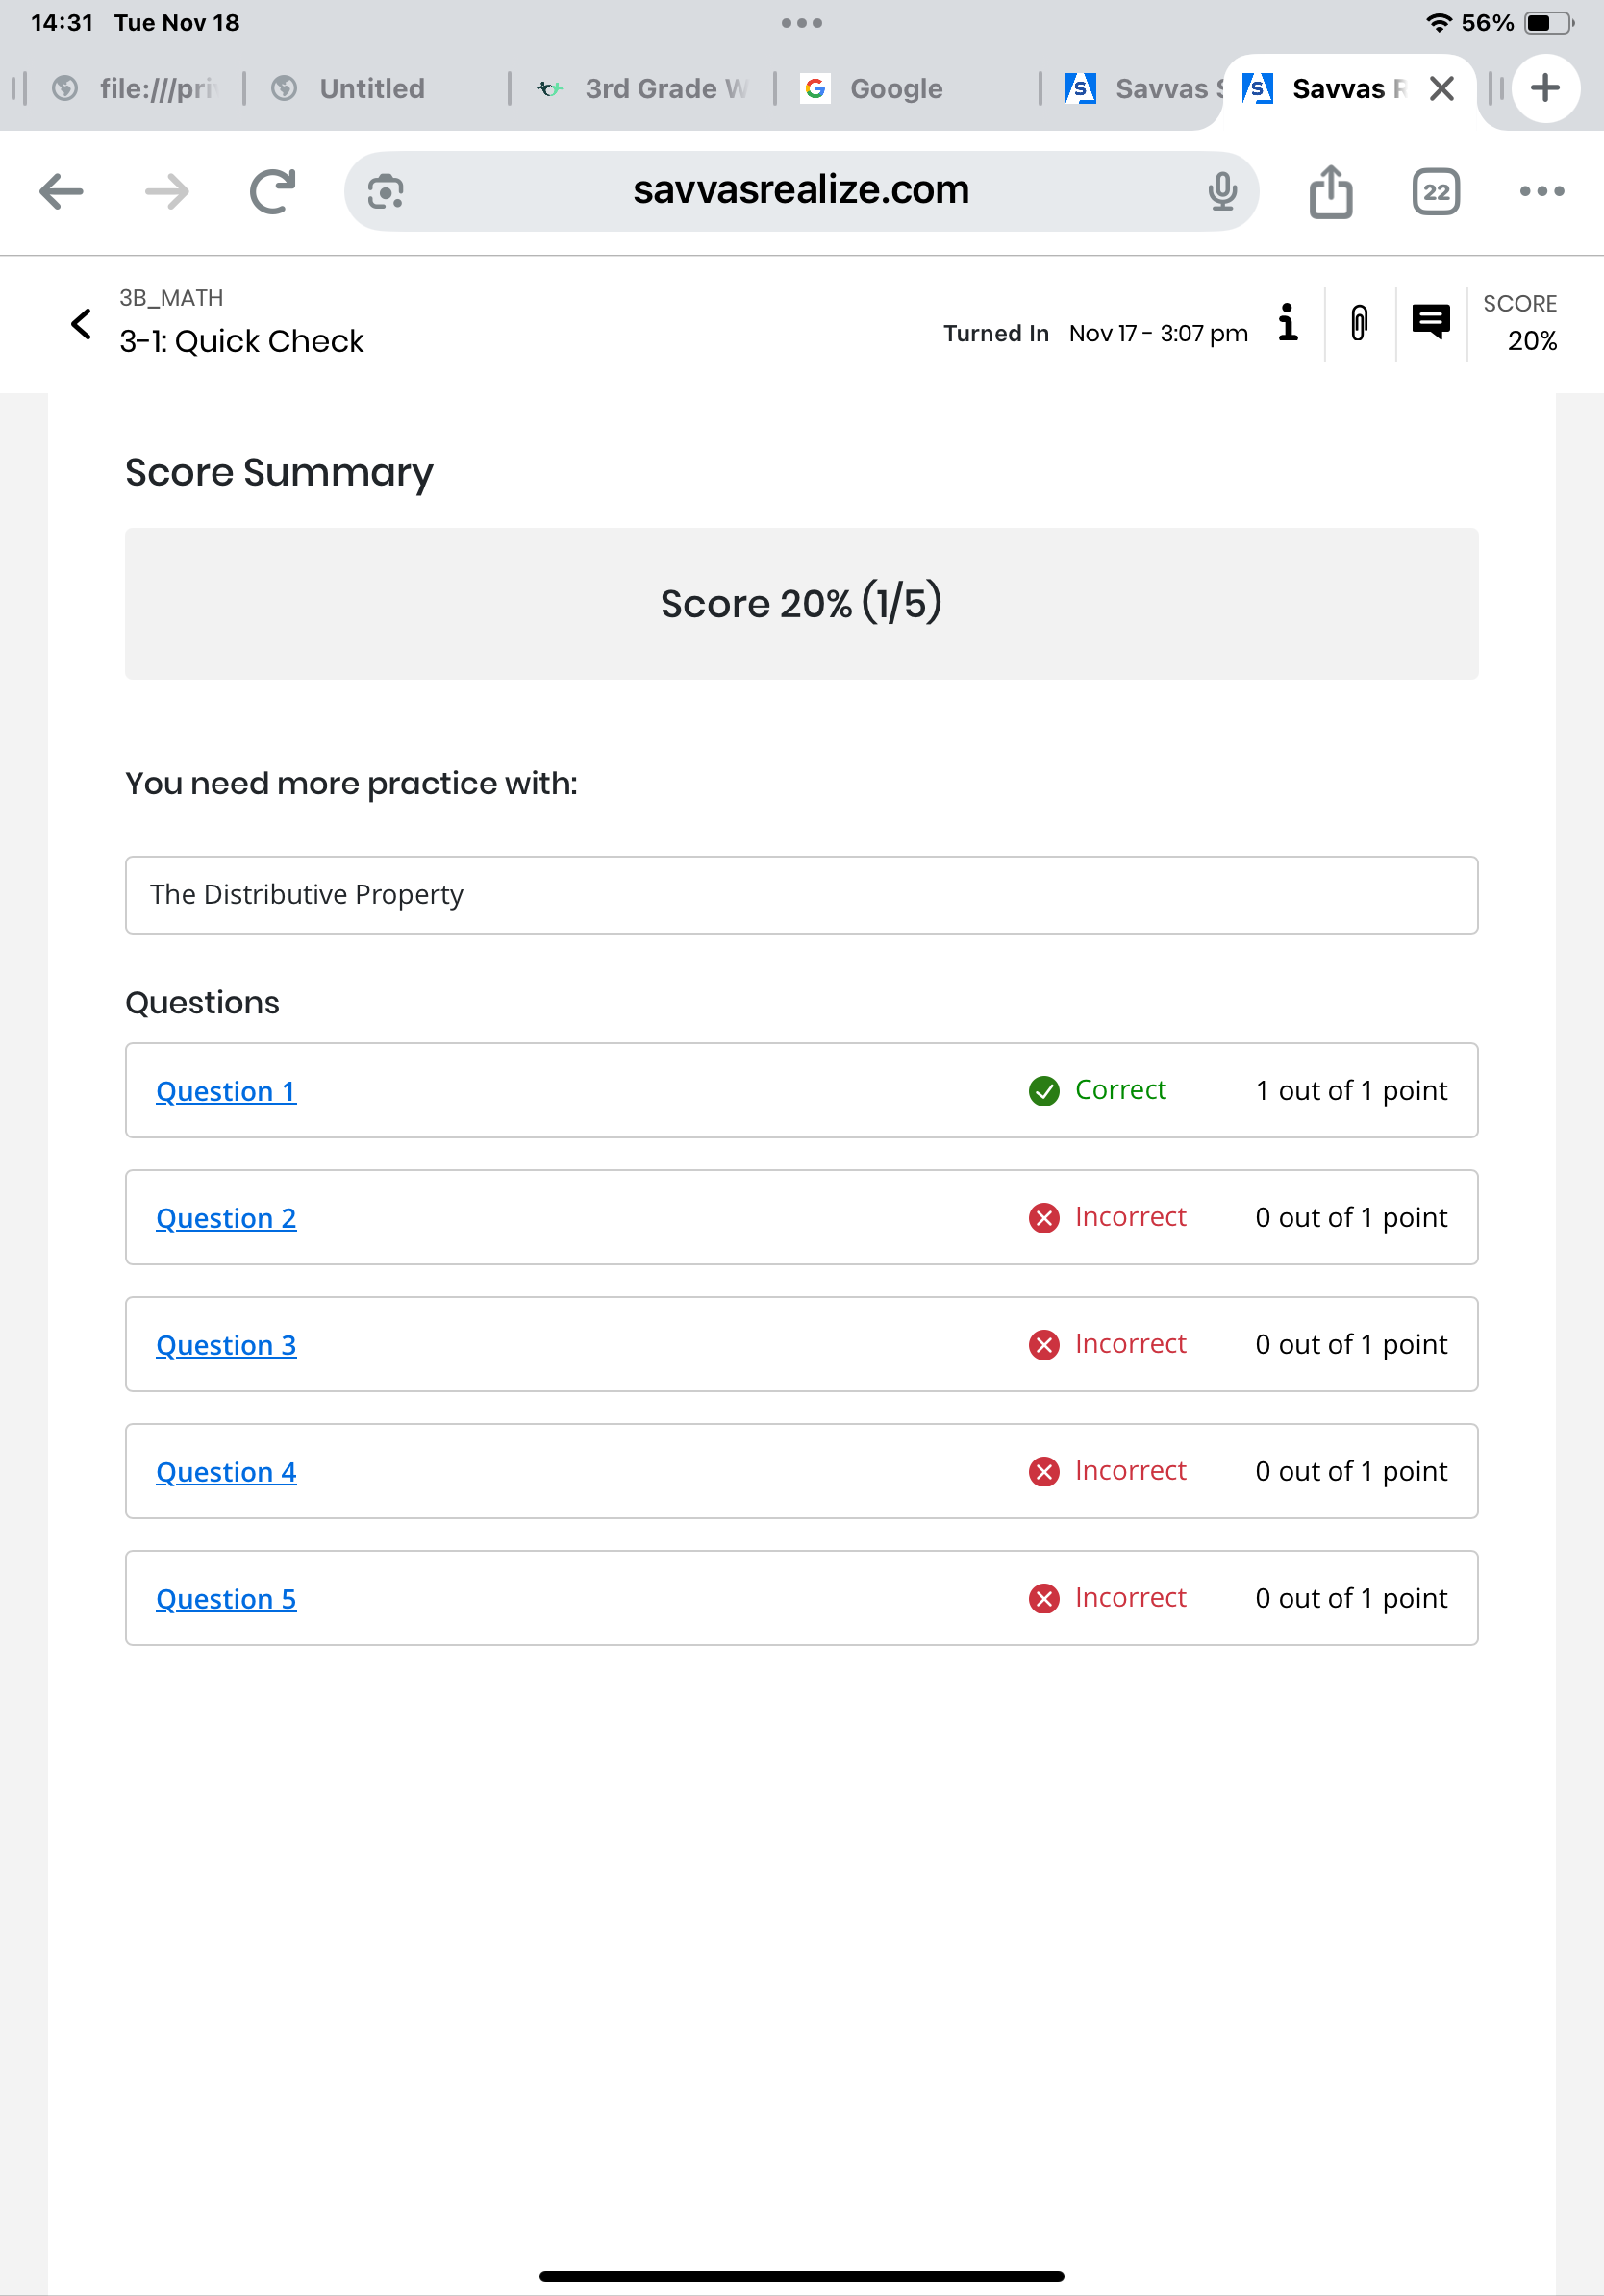Navigate back with the browser arrow
The width and height of the screenshot is (1604, 2296).
(61, 191)
